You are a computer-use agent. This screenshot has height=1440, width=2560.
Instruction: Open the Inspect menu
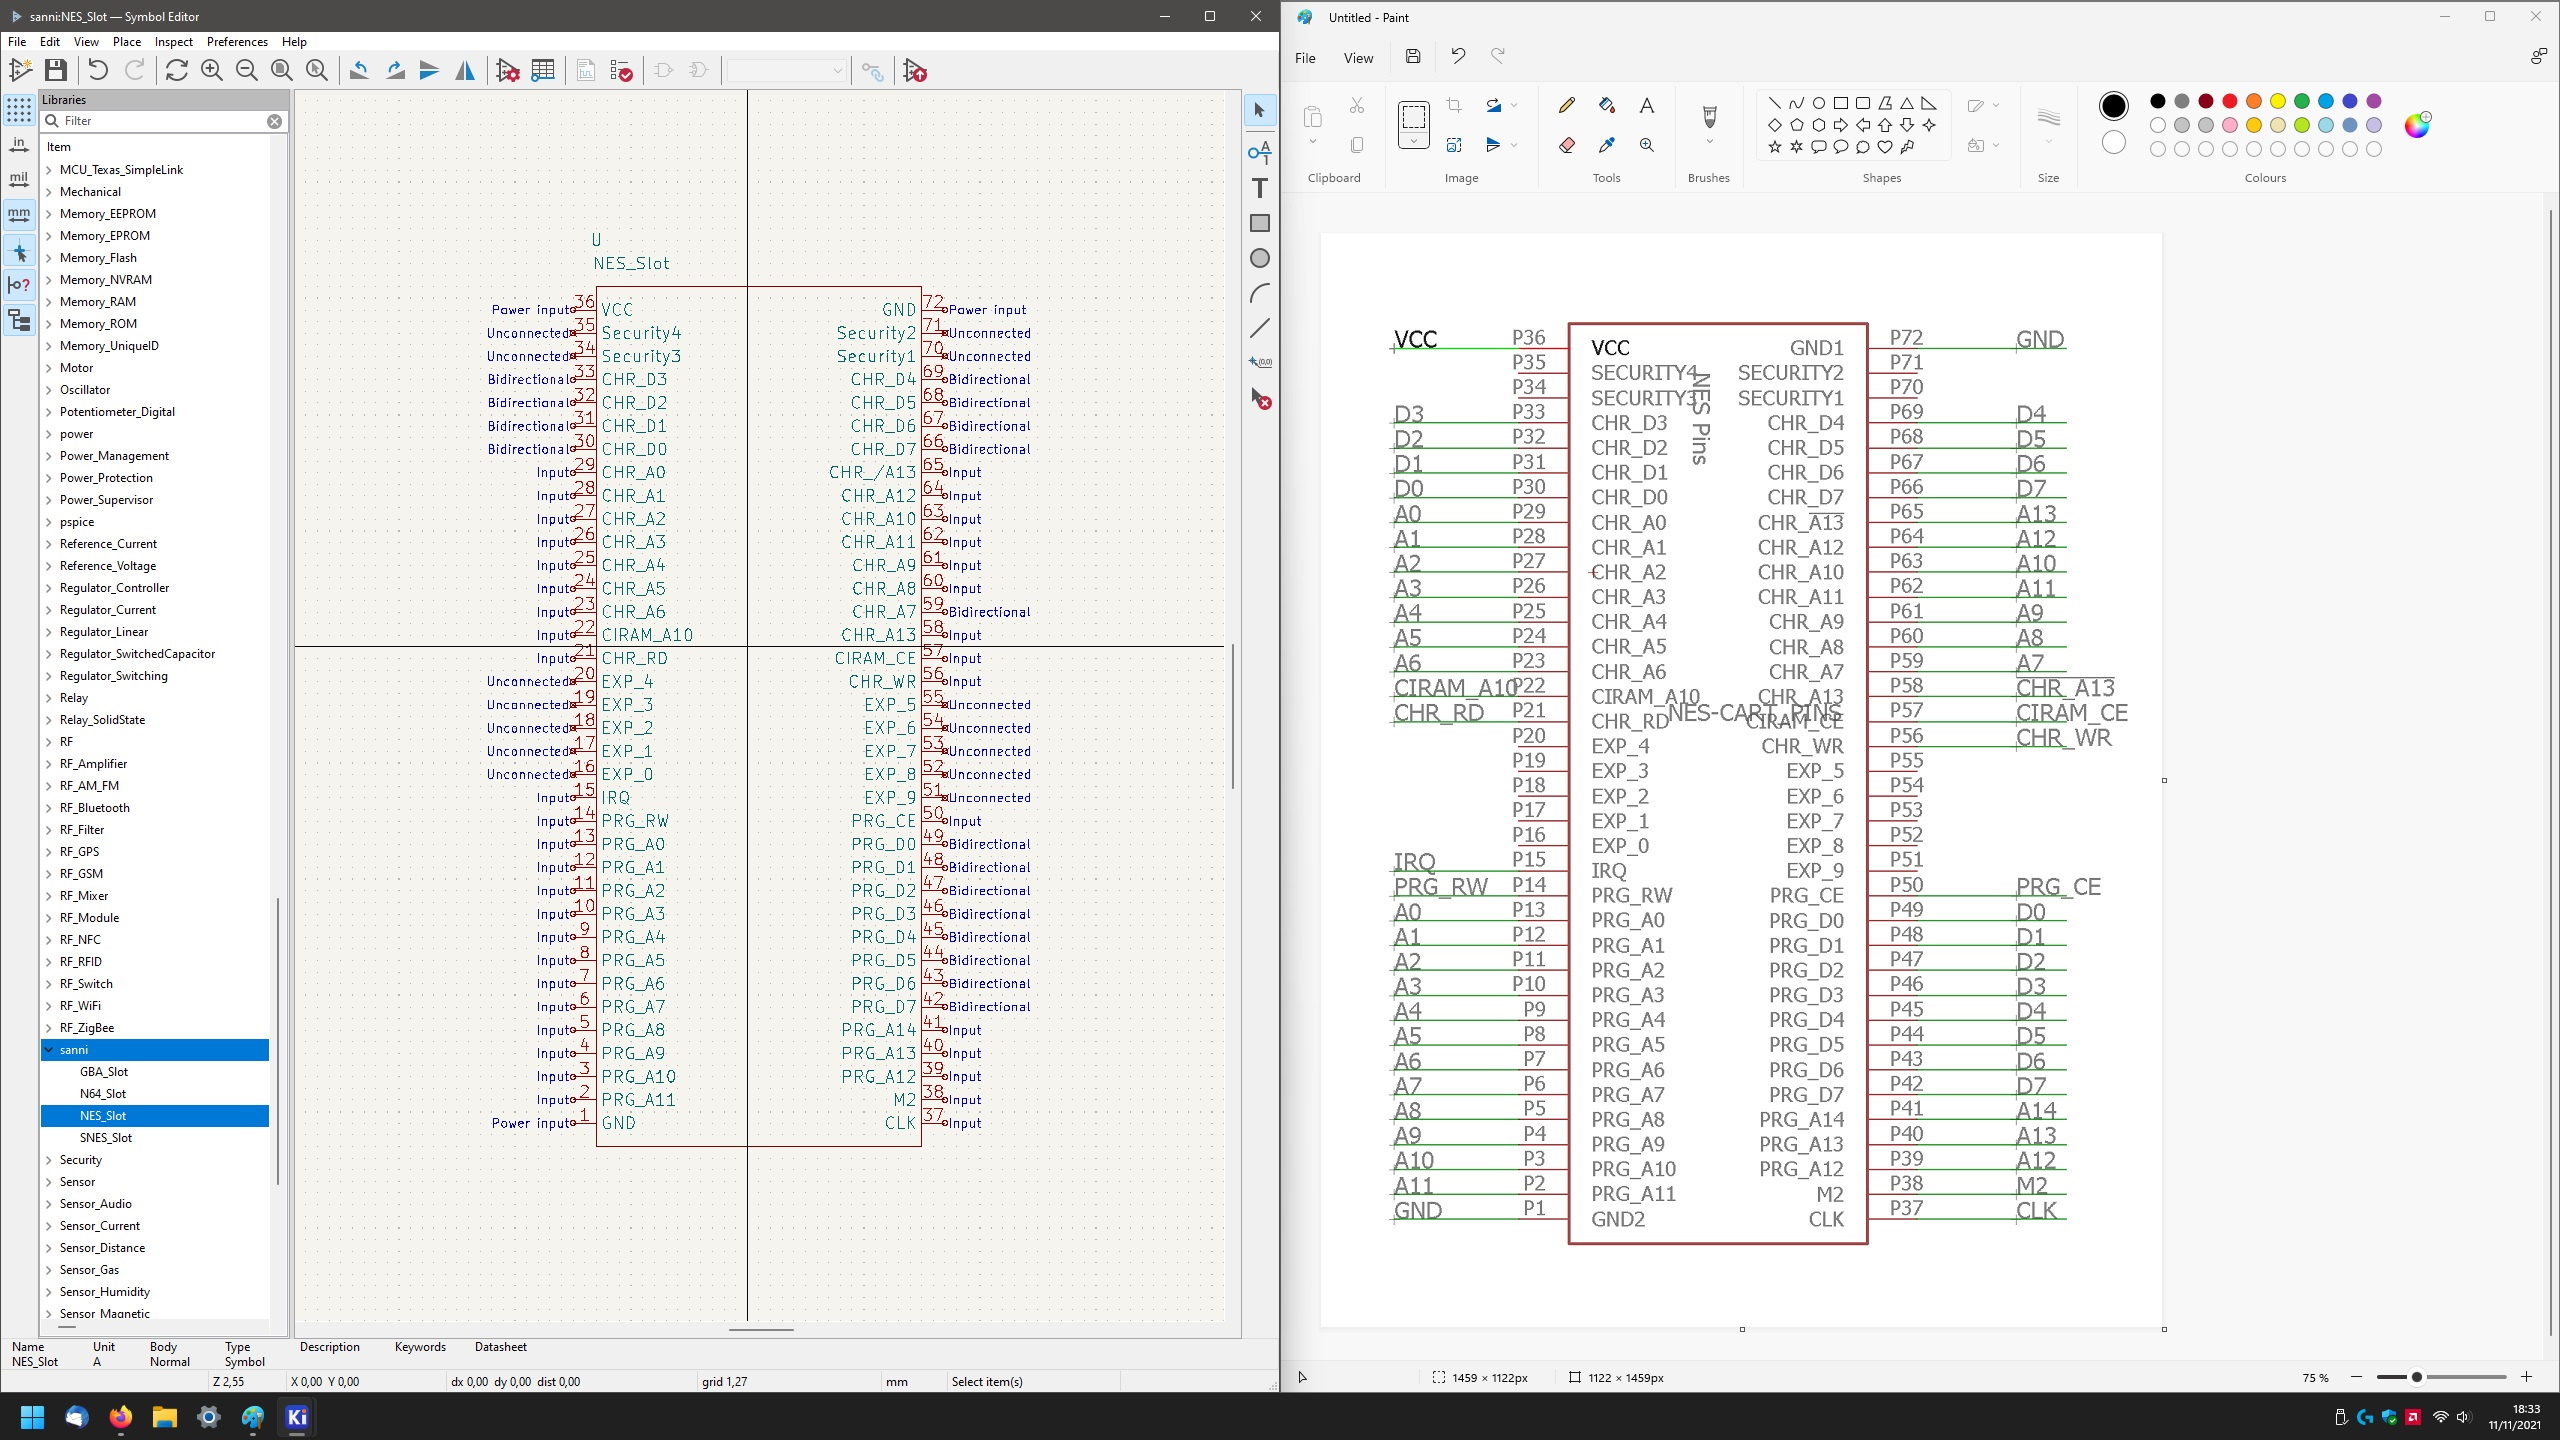point(174,42)
